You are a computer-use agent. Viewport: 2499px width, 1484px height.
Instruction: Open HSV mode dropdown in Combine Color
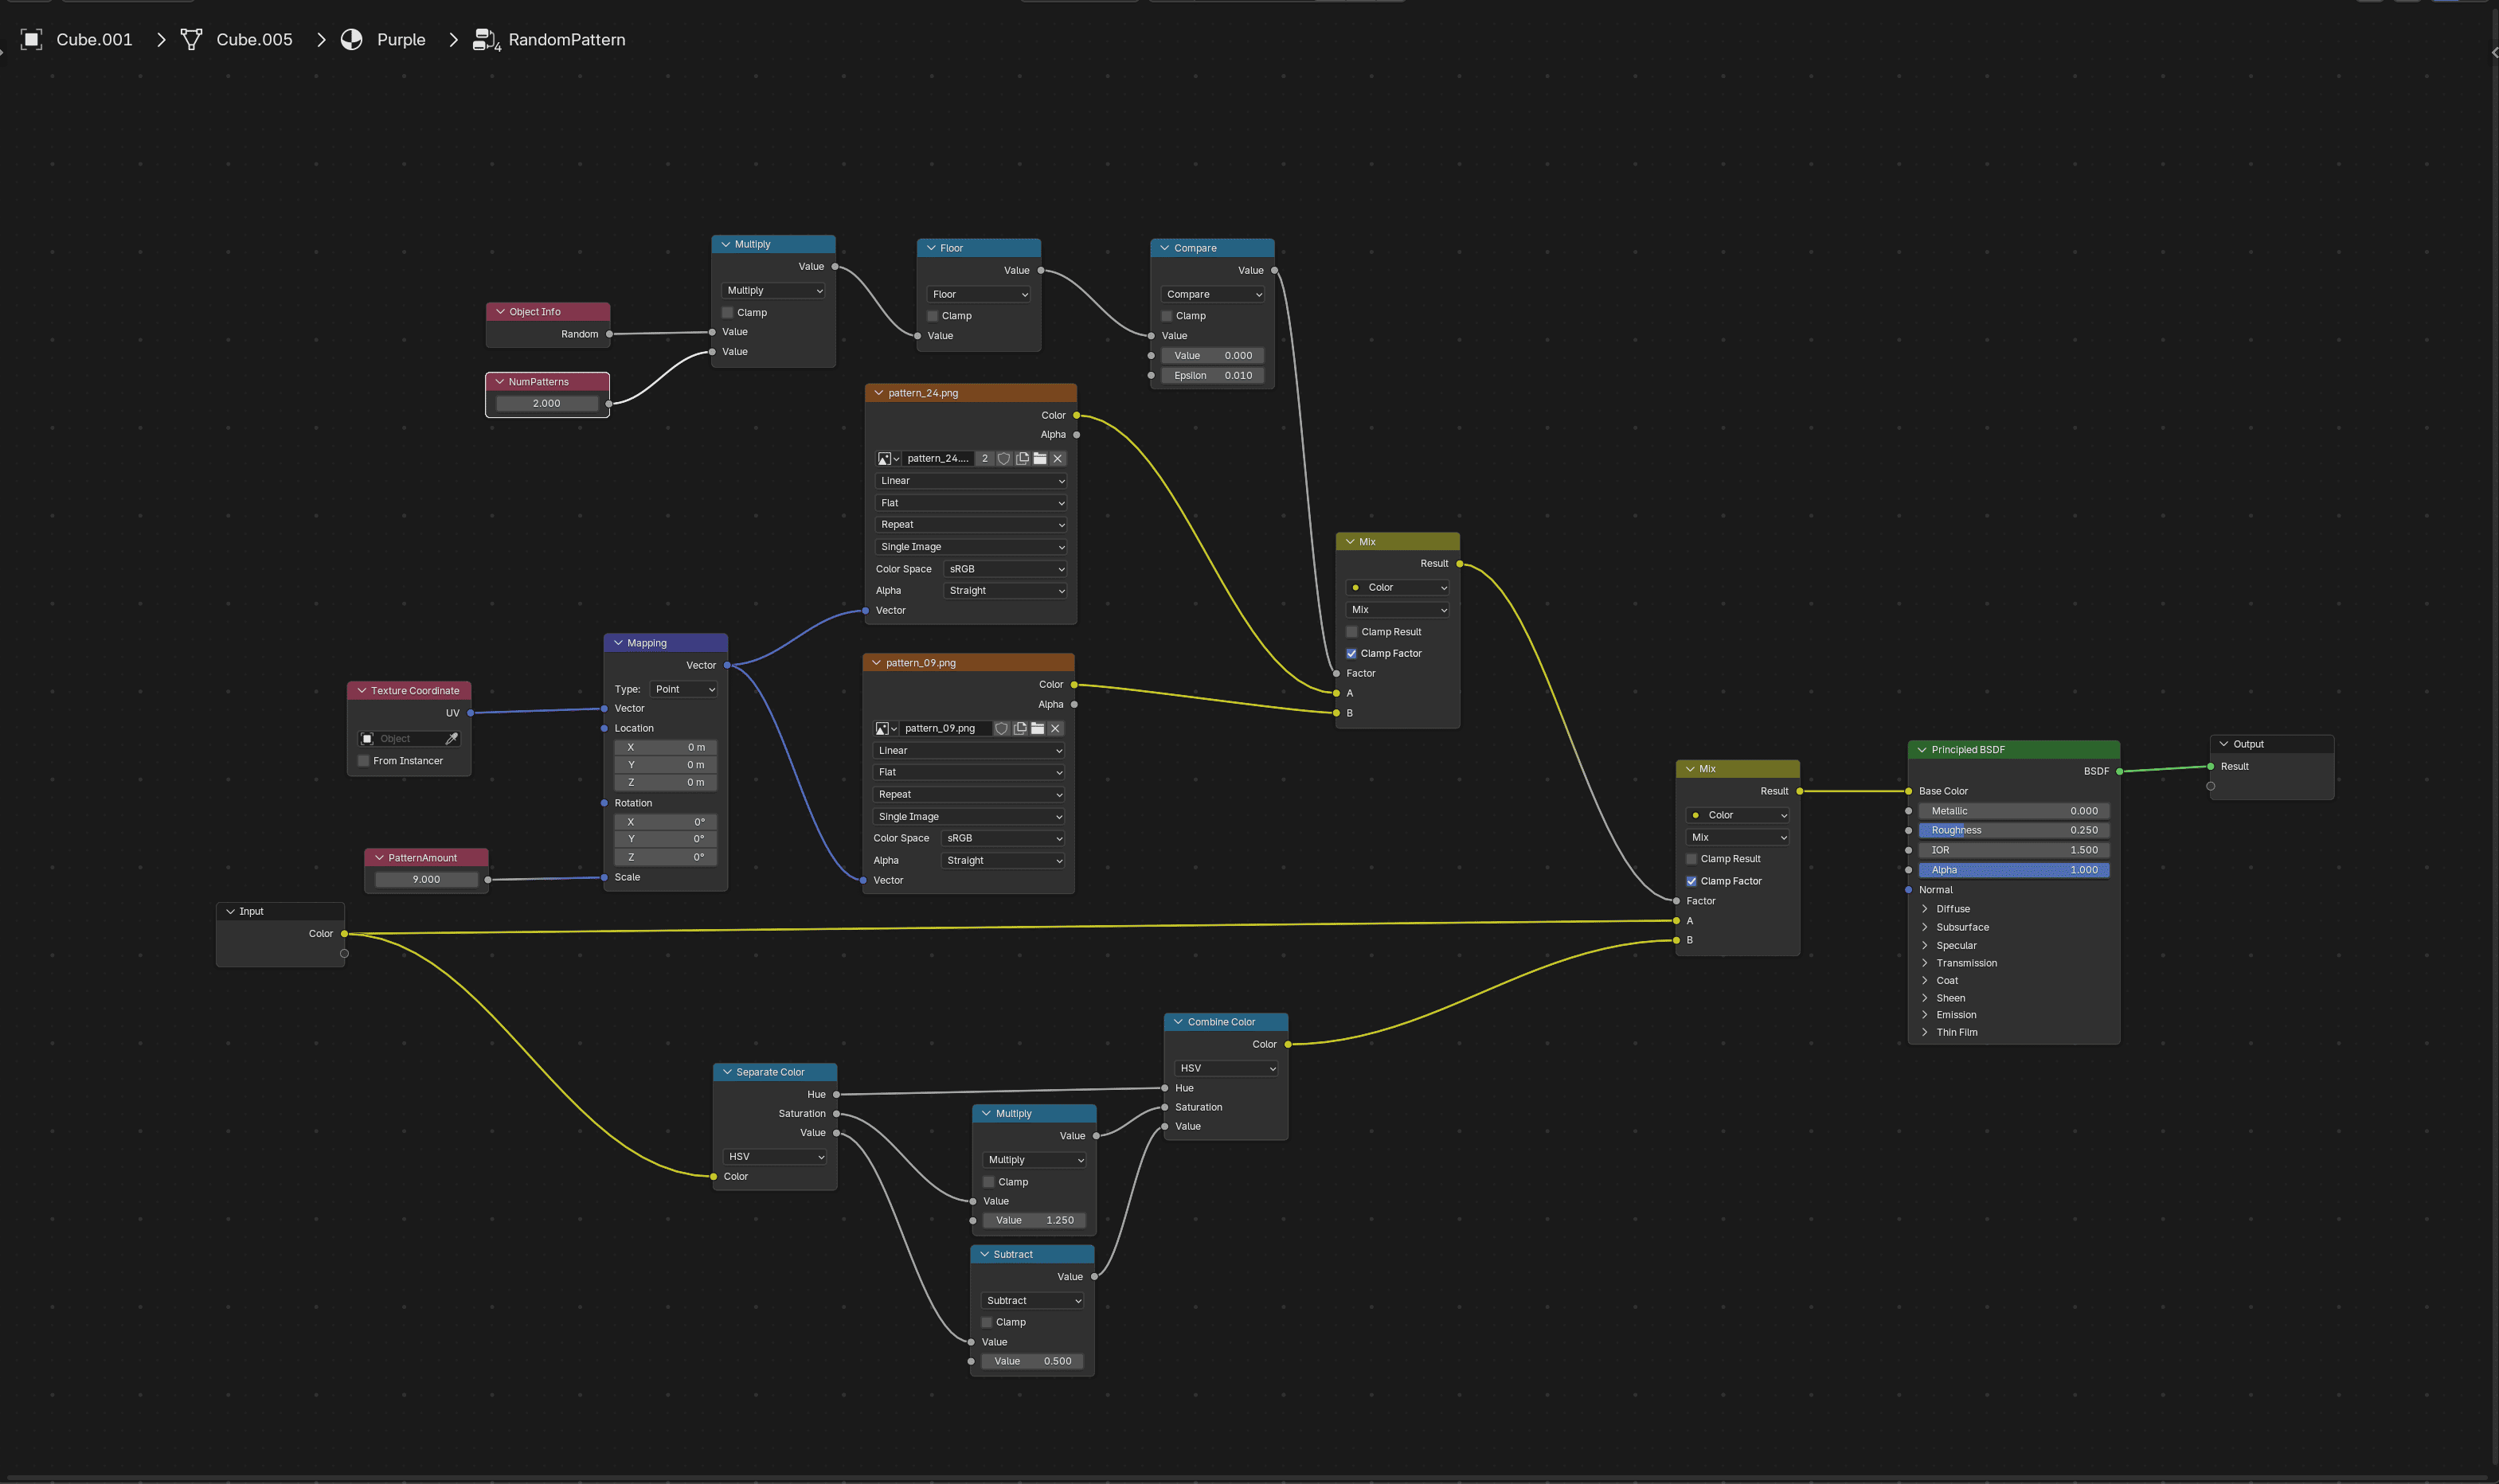[1226, 1069]
